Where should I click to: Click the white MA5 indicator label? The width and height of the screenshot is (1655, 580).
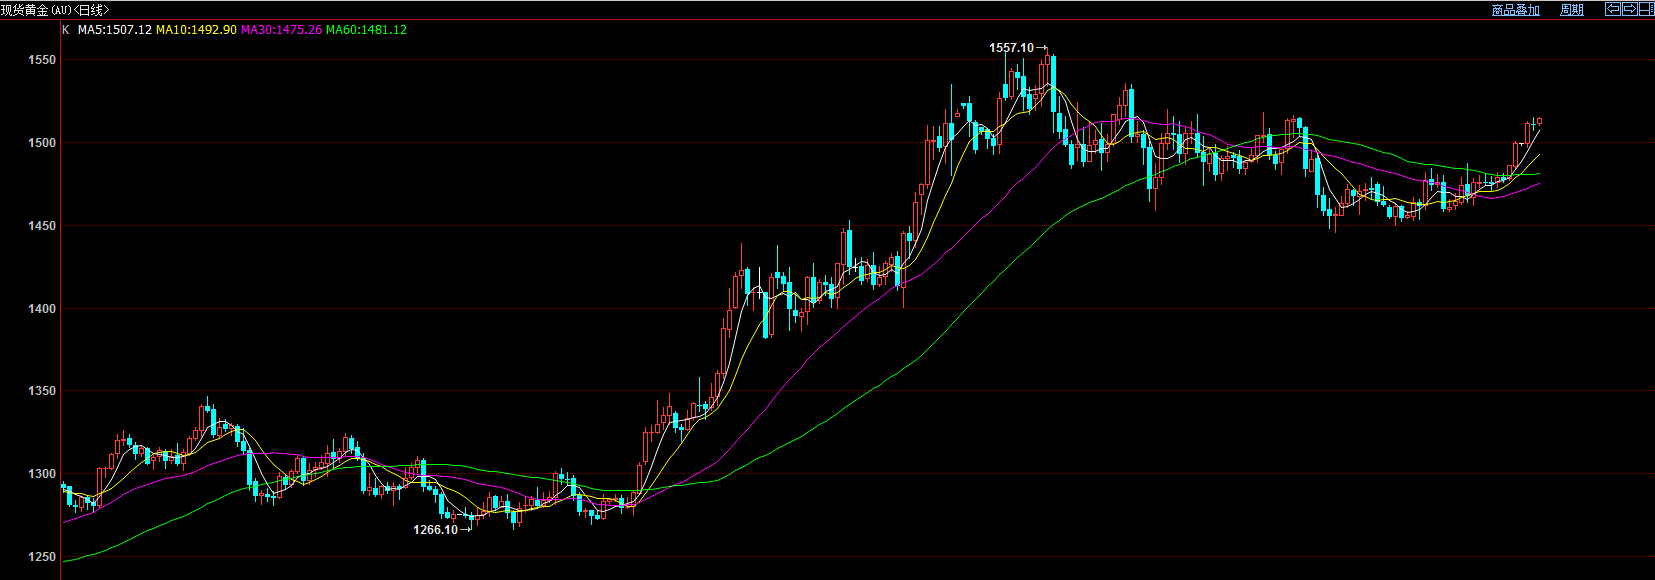point(115,30)
